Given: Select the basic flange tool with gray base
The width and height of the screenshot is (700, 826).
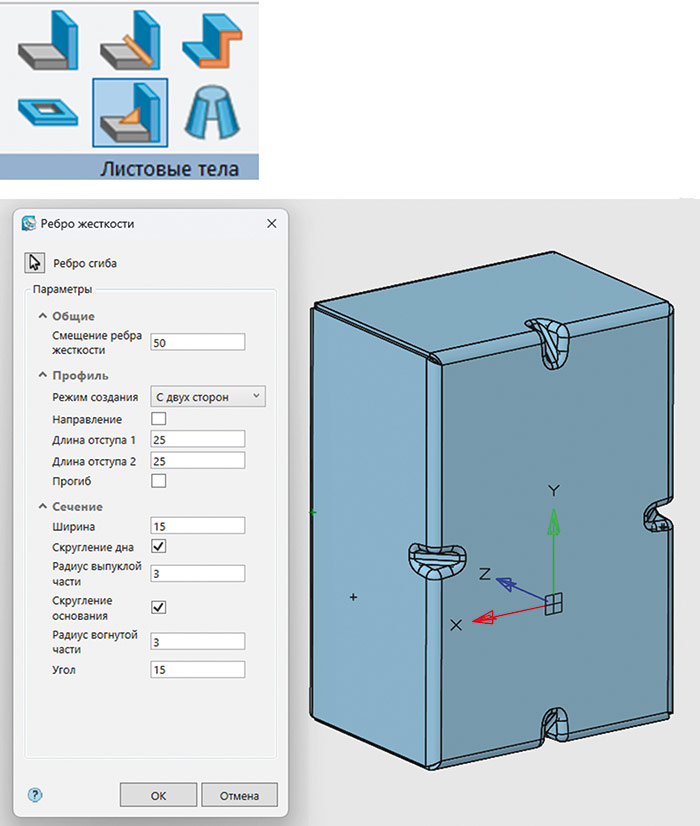Looking at the screenshot, I should (x=47, y=40).
